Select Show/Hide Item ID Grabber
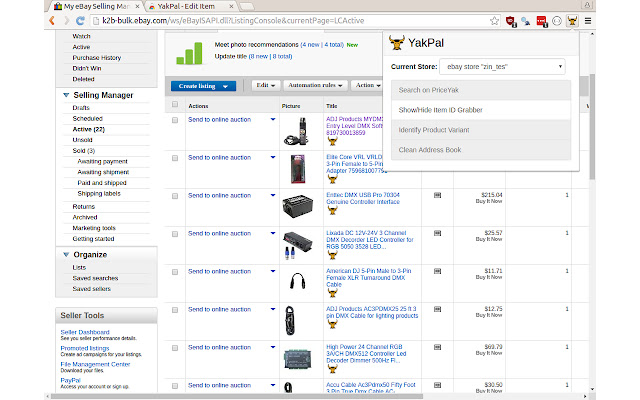Viewport: 640px width, 400px height. coord(481,110)
